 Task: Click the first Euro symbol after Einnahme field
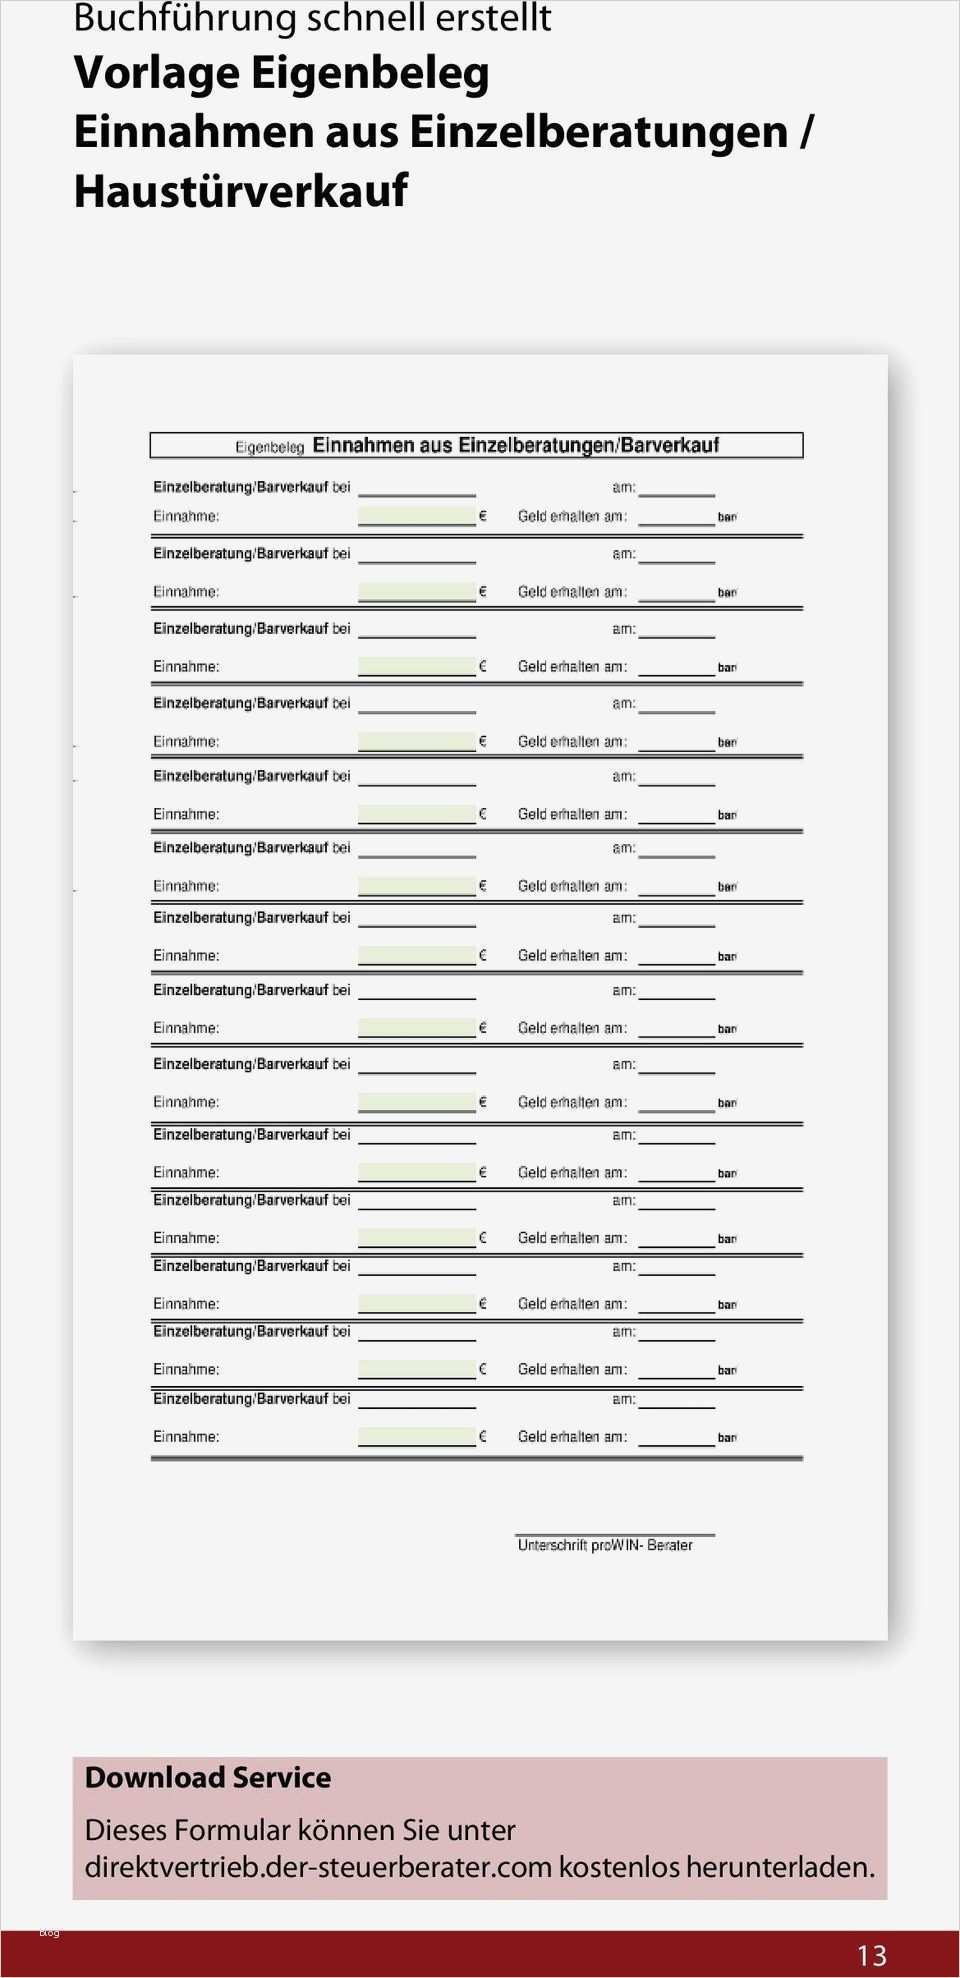pyautogui.click(x=482, y=516)
